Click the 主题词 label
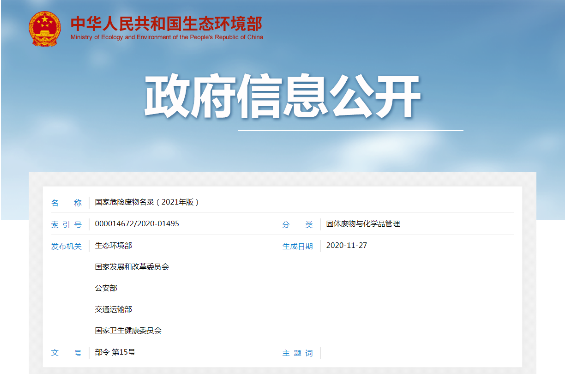566x379 pixels. (x=297, y=353)
